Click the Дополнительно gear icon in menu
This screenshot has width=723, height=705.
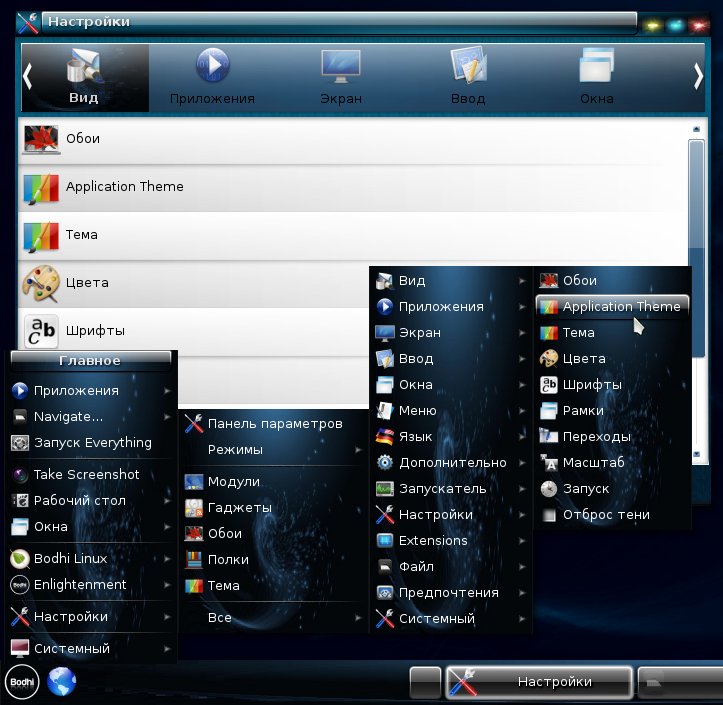click(385, 462)
